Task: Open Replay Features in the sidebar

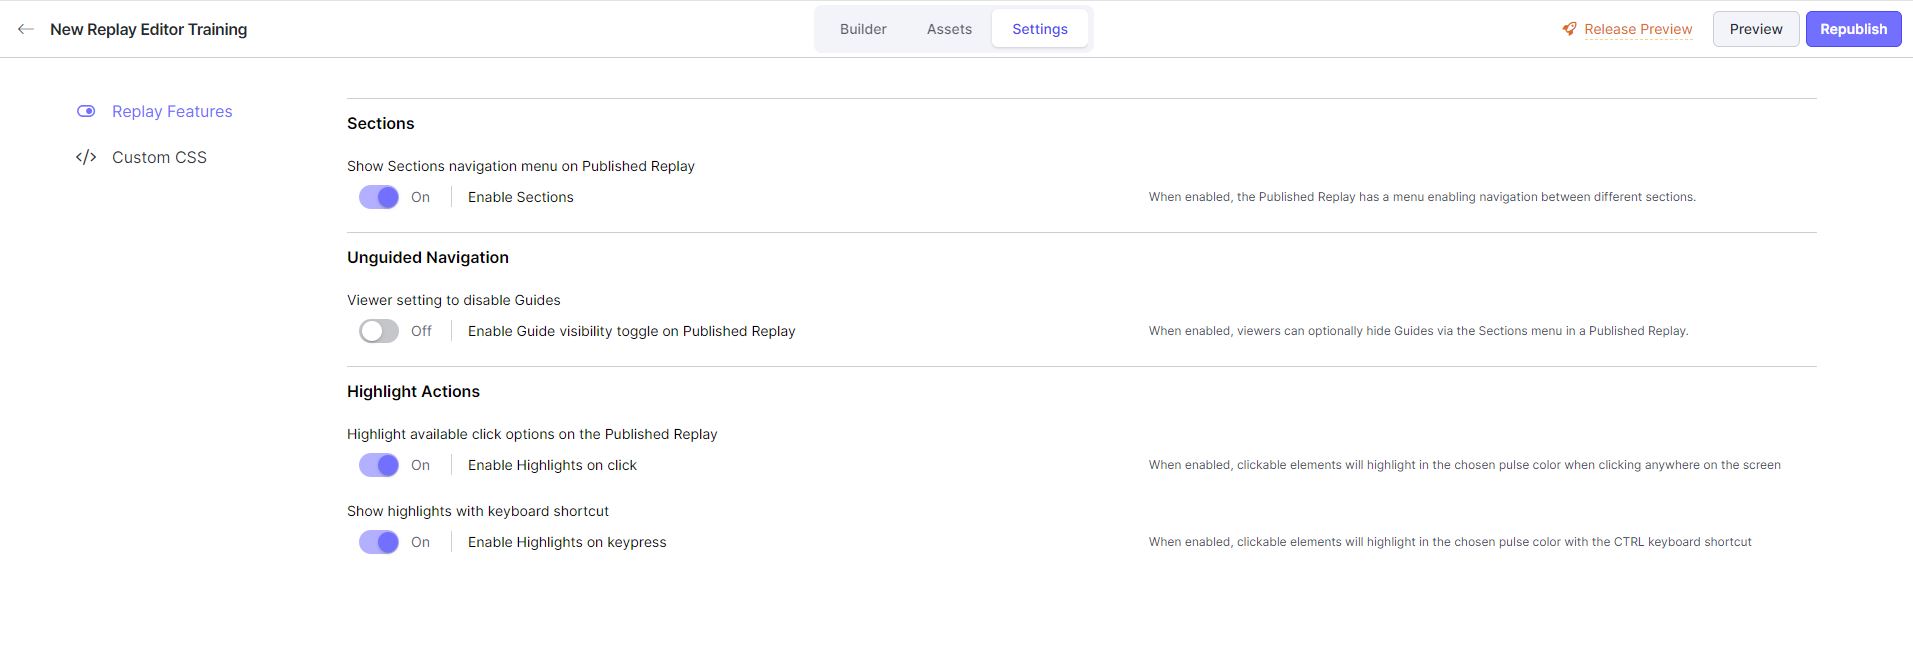Action: [172, 111]
